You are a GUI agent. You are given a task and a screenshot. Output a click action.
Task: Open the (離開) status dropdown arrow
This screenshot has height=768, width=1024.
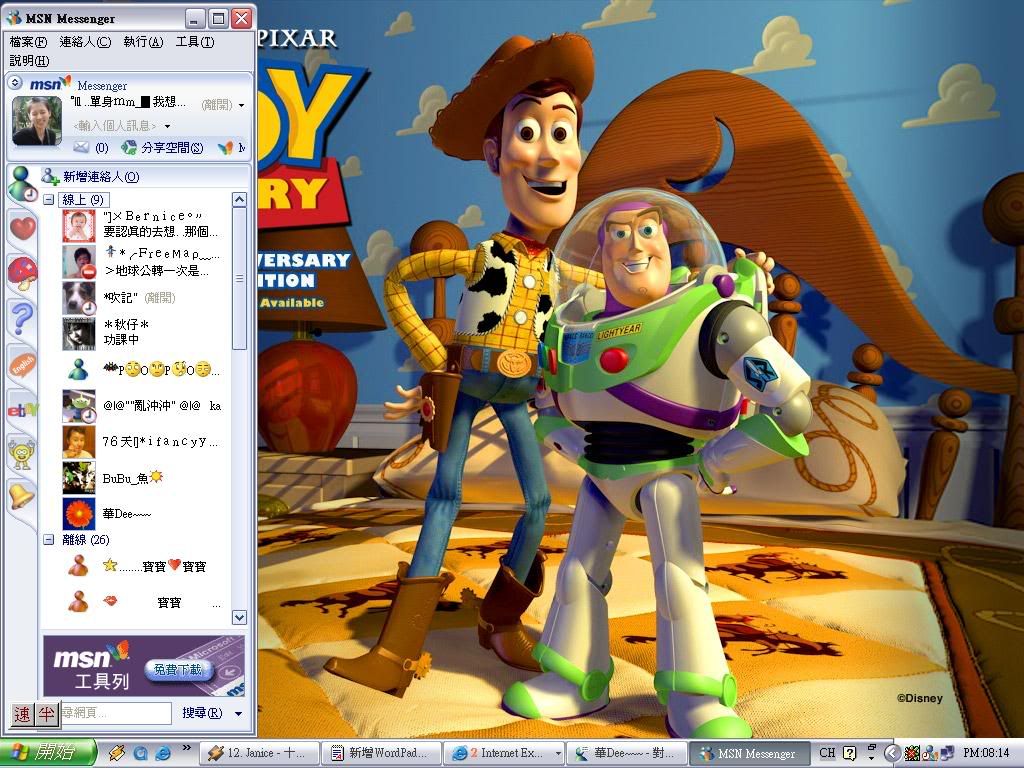pos(242,105)
